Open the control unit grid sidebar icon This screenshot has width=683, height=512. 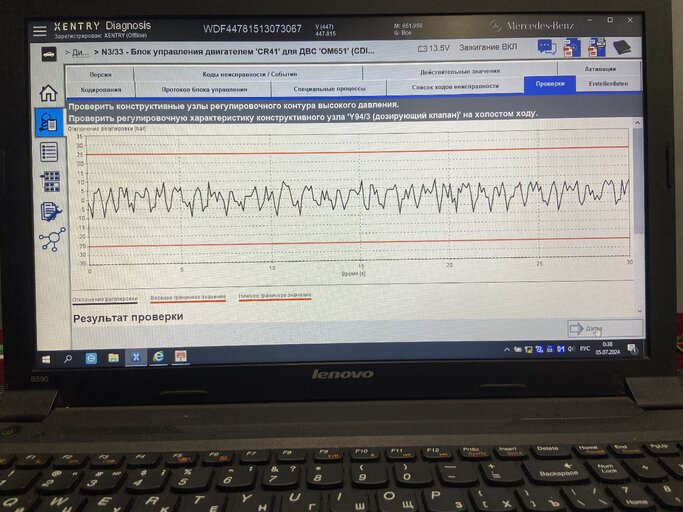pos(51,181)
